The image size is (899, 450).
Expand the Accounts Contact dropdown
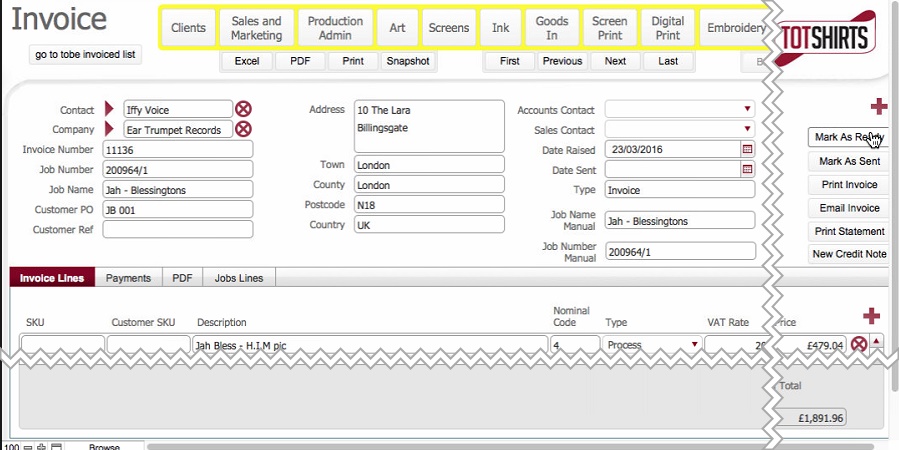pos(747,109)
